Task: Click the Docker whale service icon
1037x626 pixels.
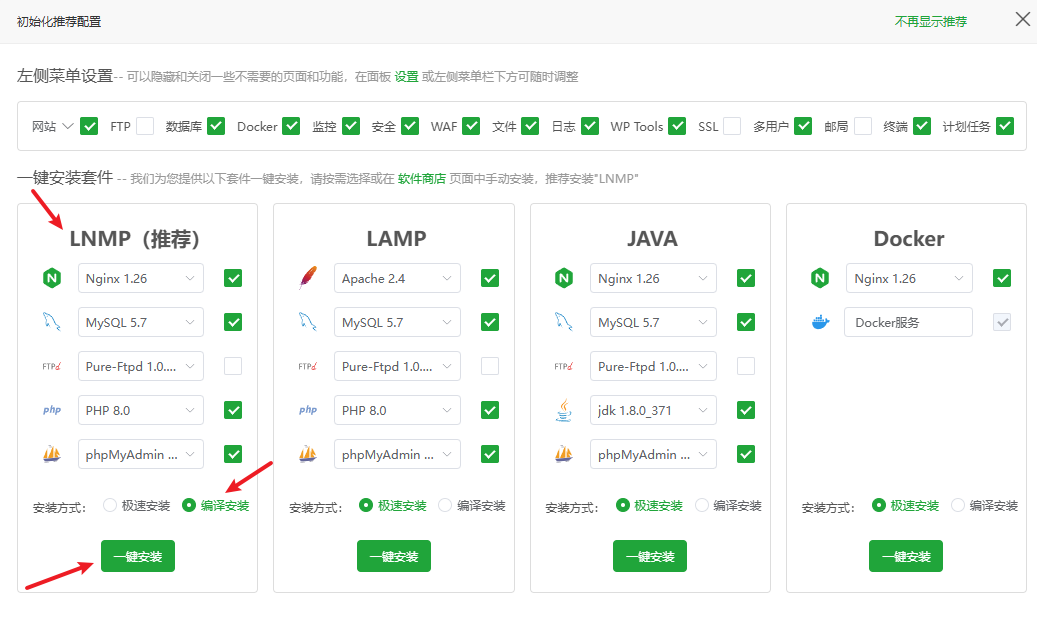Action: [x=820, y=322]
